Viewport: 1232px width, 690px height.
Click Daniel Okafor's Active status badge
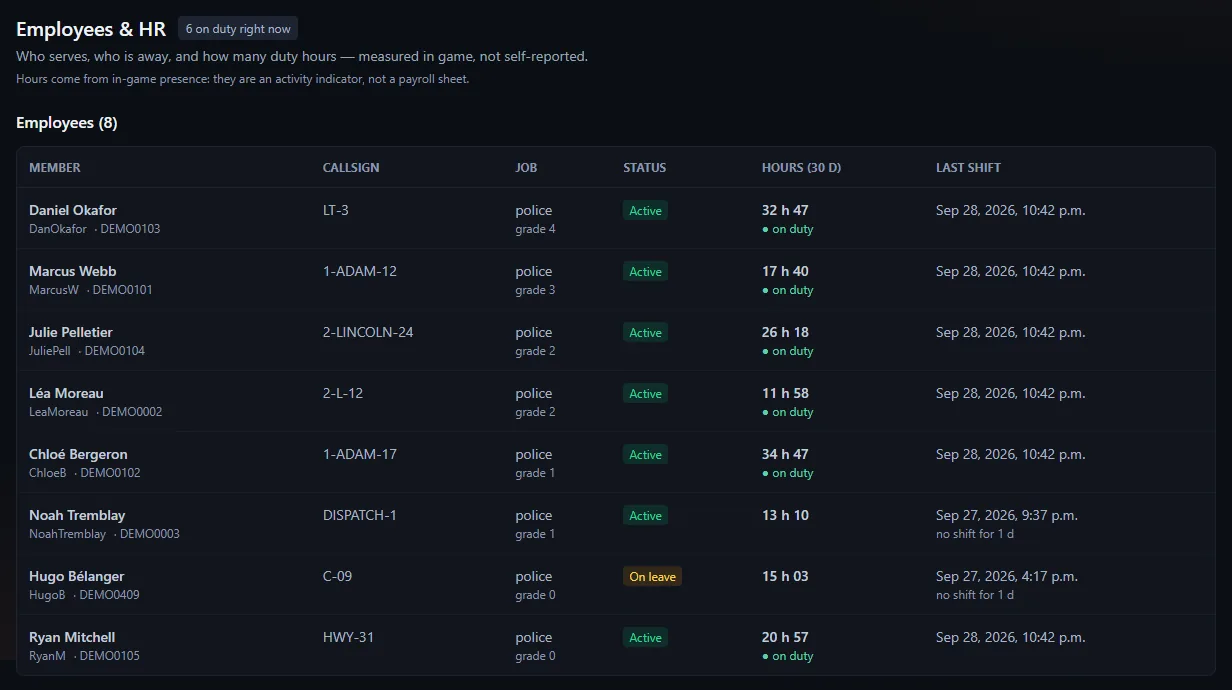click(x=645, y=211)
